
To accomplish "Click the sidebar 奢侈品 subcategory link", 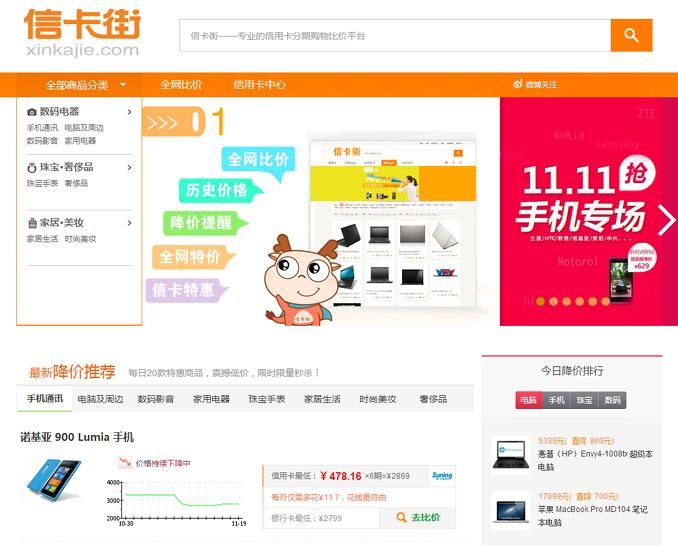I will click(77, 183).
